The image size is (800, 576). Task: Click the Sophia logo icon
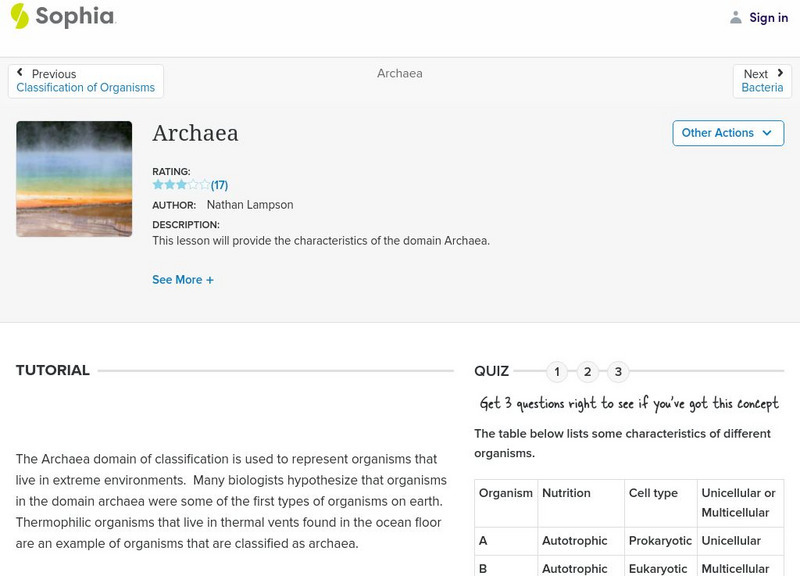point(20,16)
